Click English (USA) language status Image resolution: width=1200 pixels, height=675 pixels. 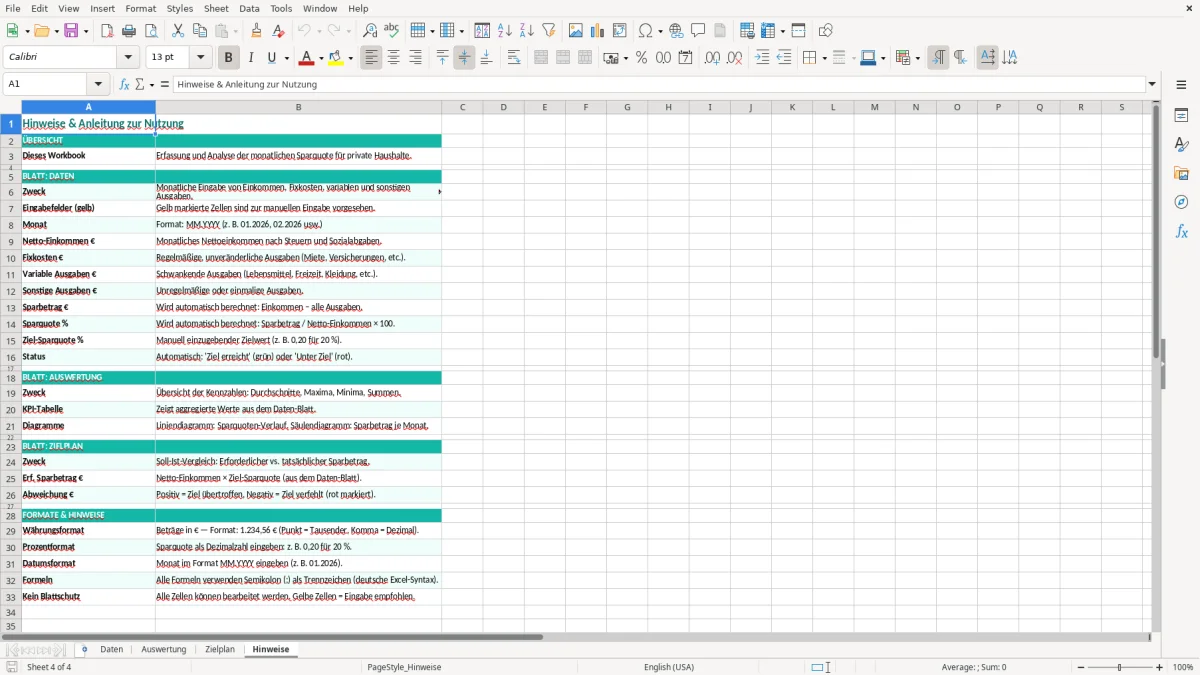[x=669, y=667]
